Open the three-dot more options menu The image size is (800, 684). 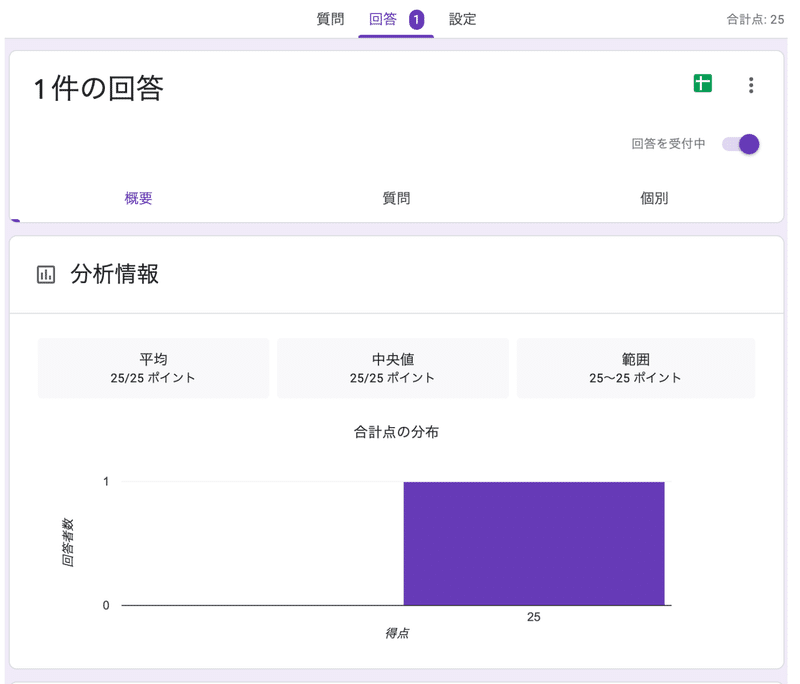click(x=751, y=85)
